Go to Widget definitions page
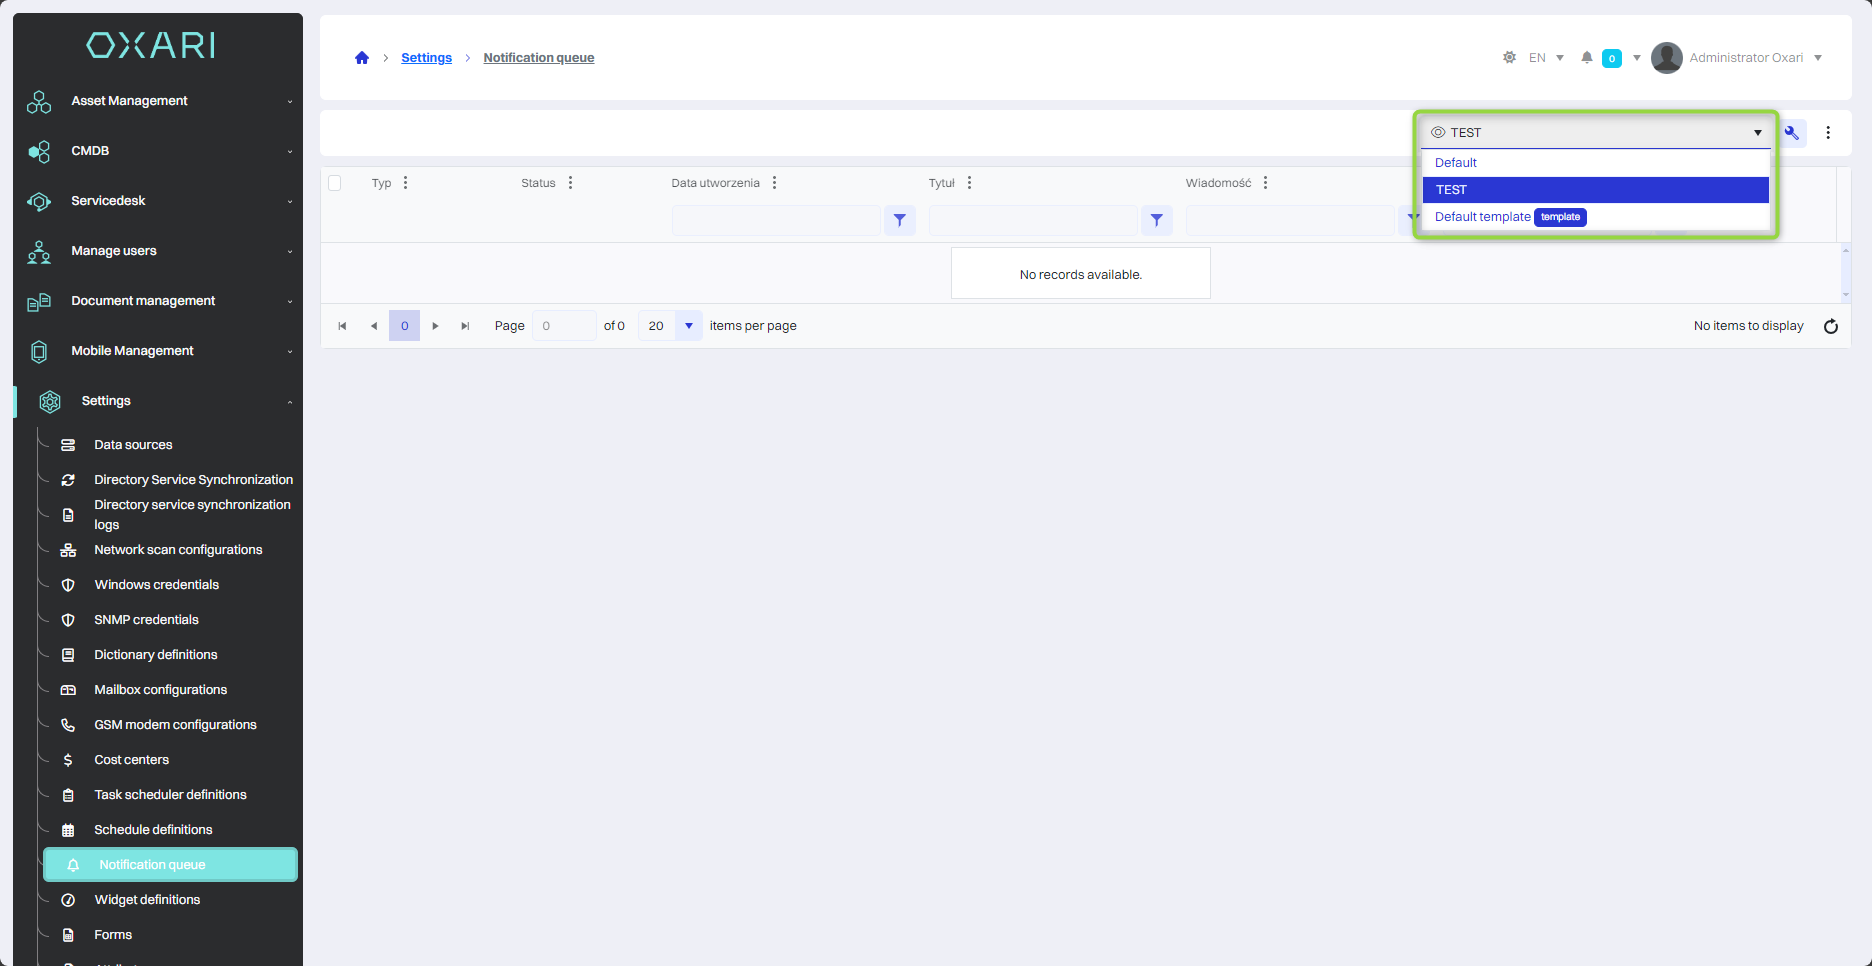Screen dimensions: 1872x966 click(x=147, y=900)
